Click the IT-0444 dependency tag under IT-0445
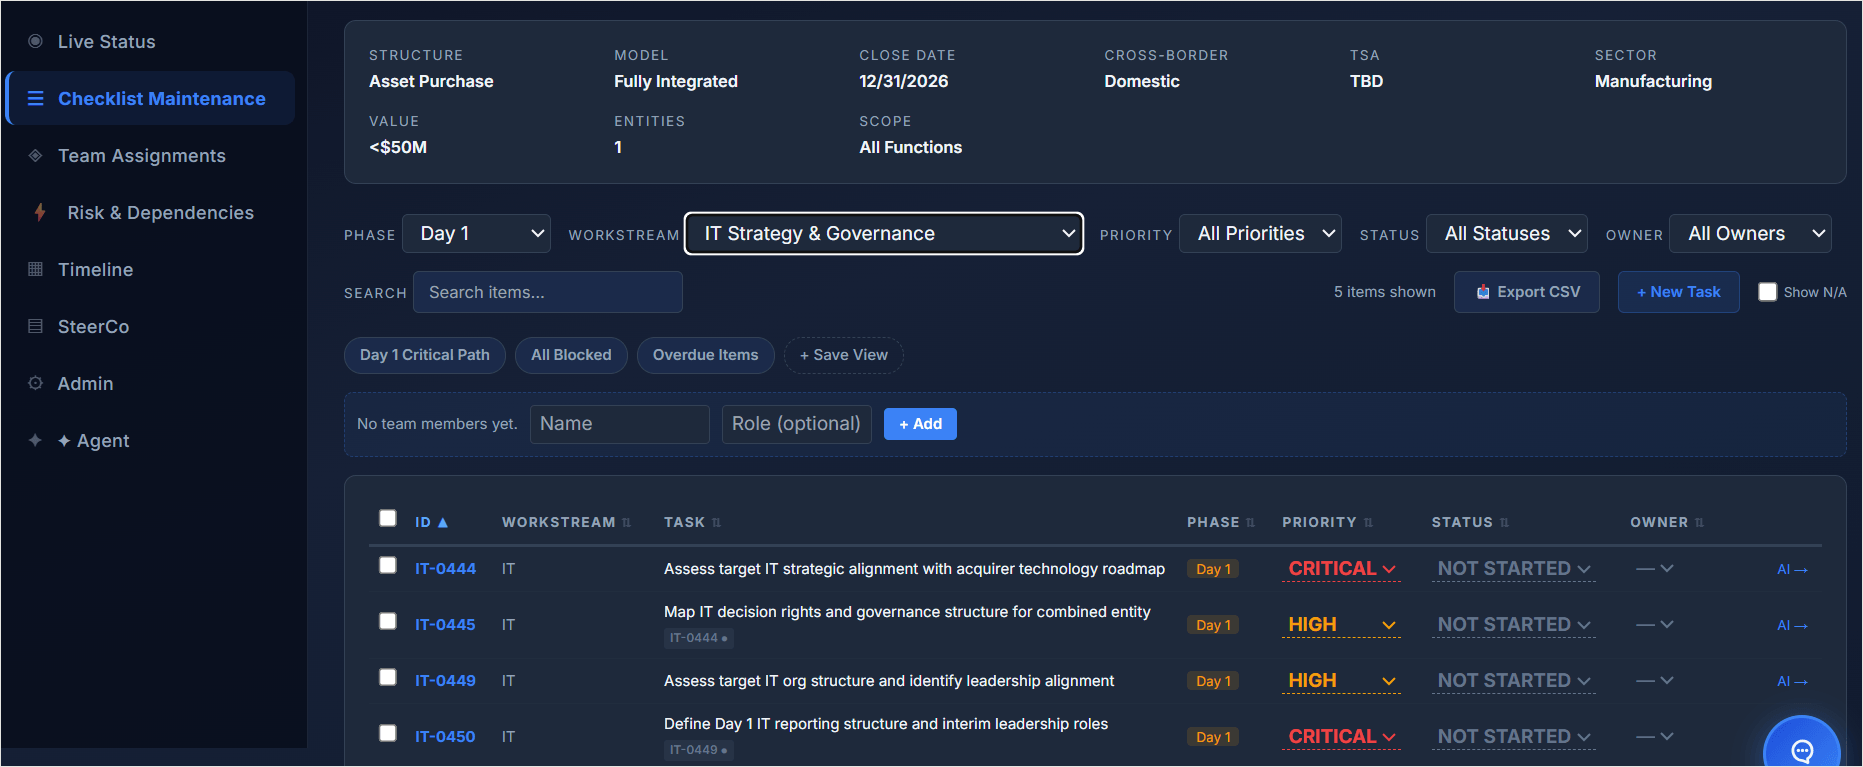The width and height of the screenshot is (1863, 767). coord(698,638)
